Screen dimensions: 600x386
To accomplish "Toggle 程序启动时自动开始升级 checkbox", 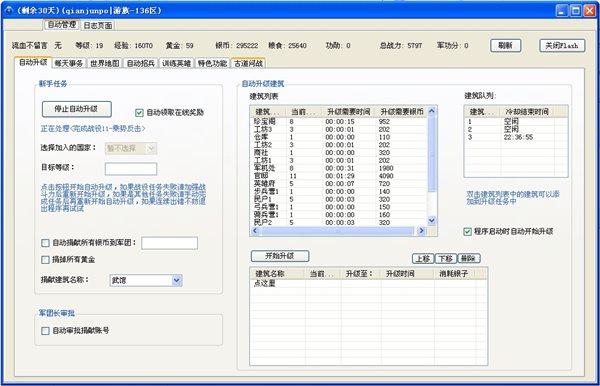I will (x=467, y=231).
